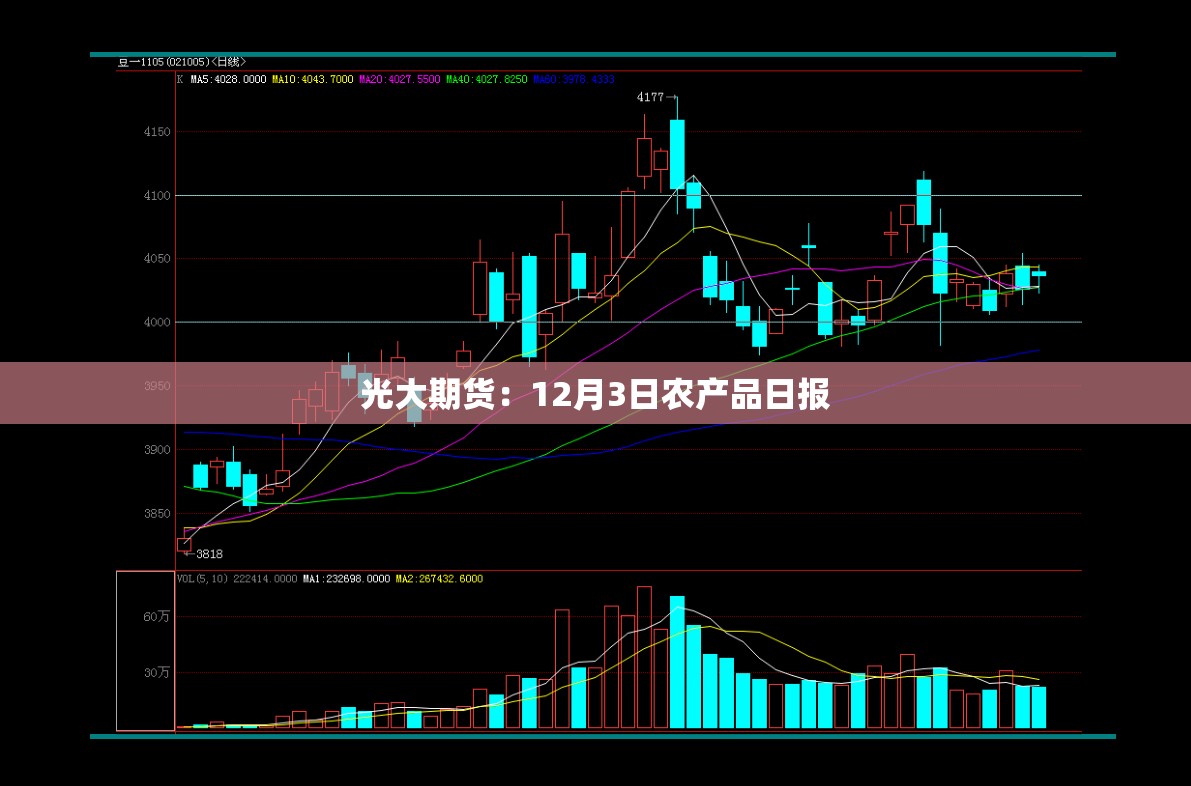Click the 4100 price axis label

click(157, 196)
